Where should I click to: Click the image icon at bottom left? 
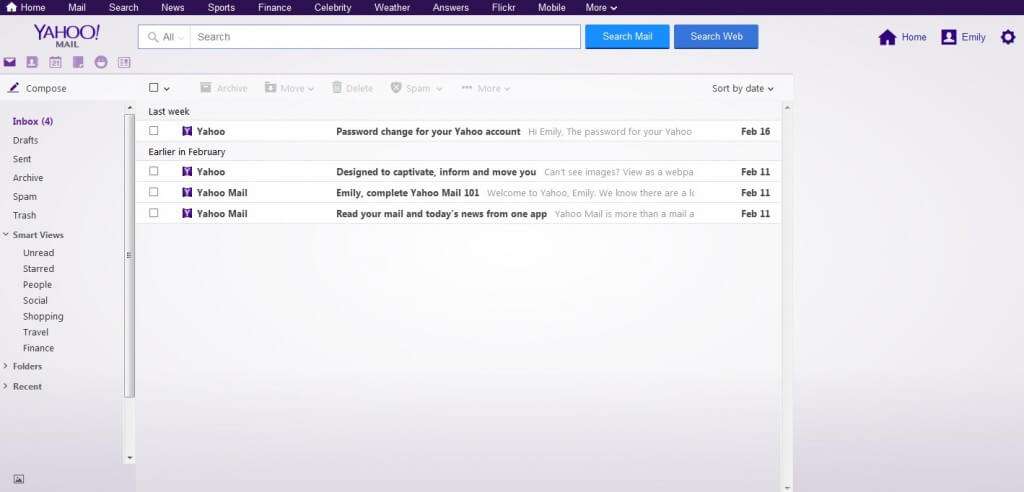pos(18,479)
